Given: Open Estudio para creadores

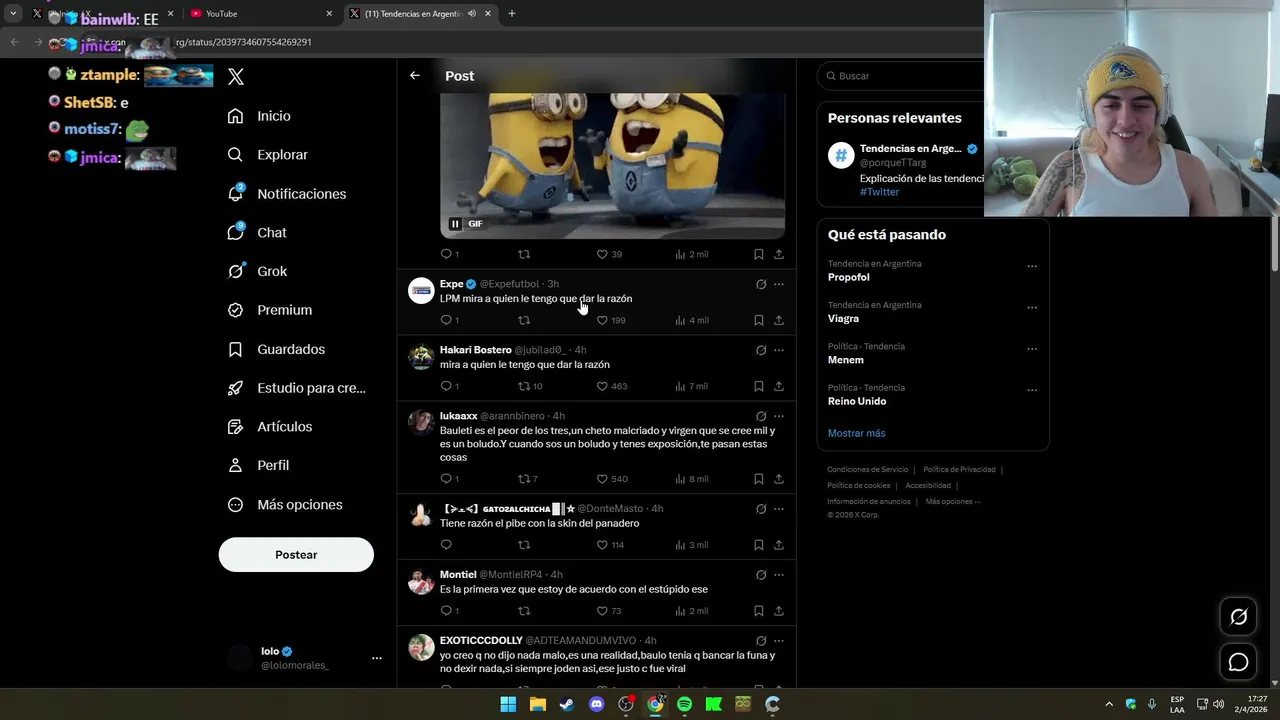Looking at the screenshot, I should coord(296,388).
